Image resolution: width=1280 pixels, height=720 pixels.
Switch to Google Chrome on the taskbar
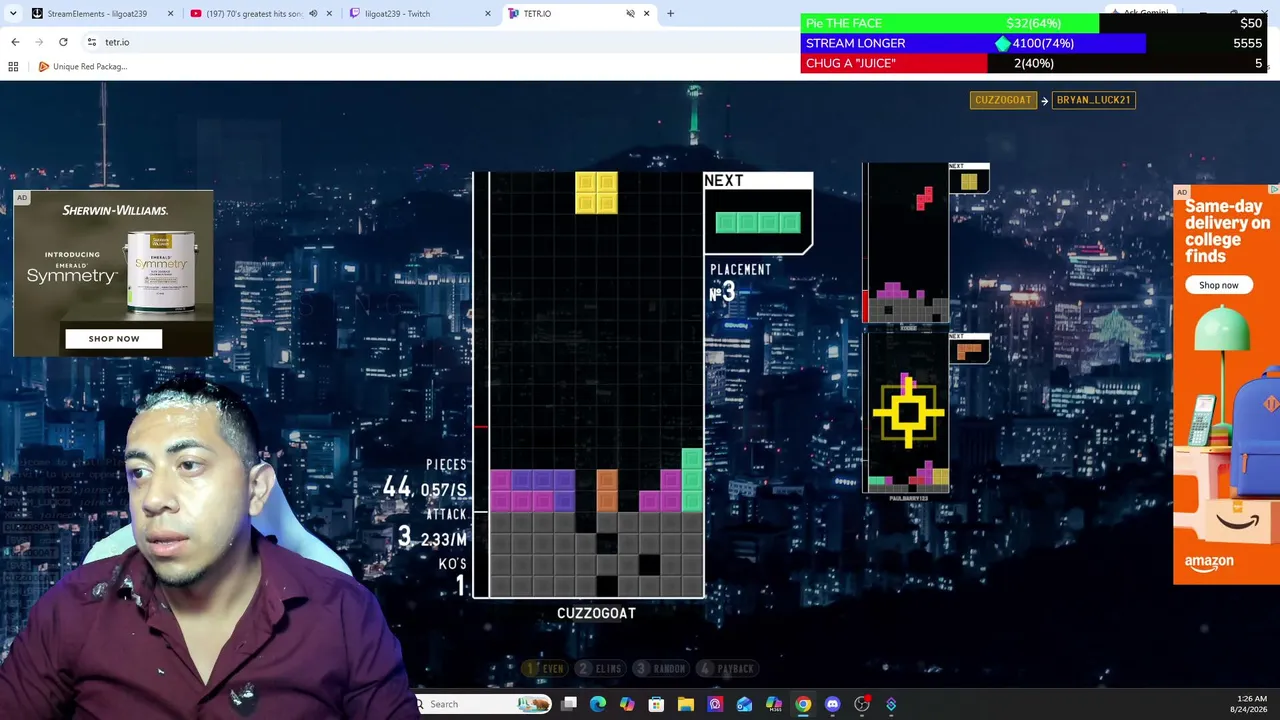(803, 704)
